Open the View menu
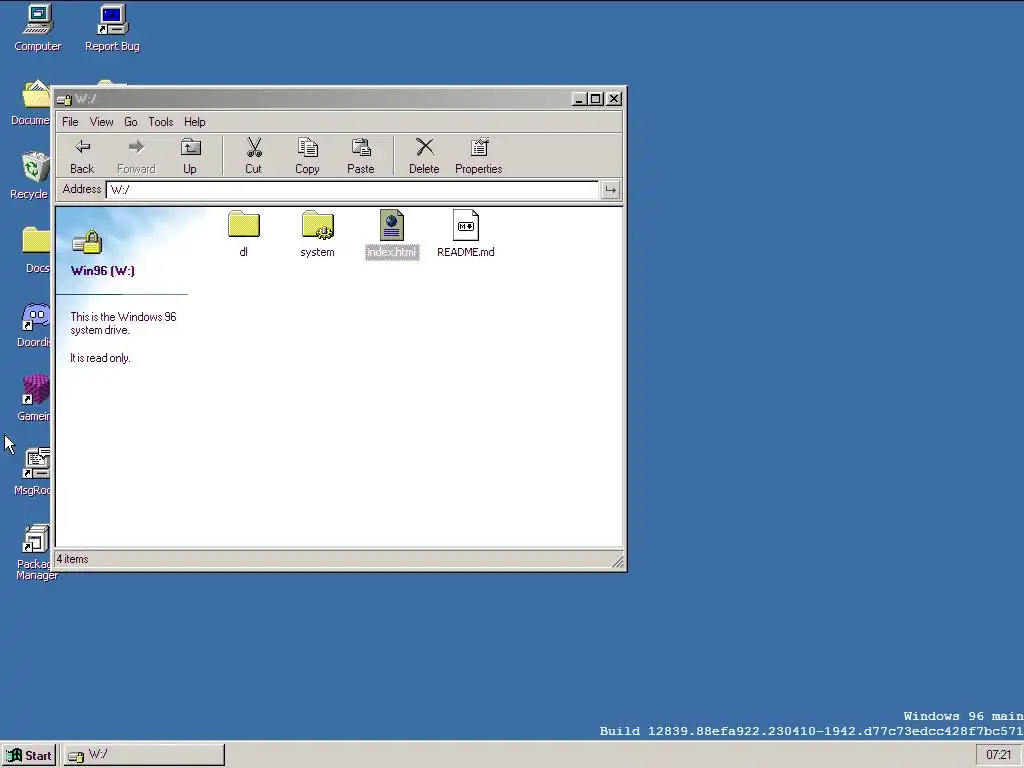The width and height of the screenshot is (1024, 768). (101, 122)
